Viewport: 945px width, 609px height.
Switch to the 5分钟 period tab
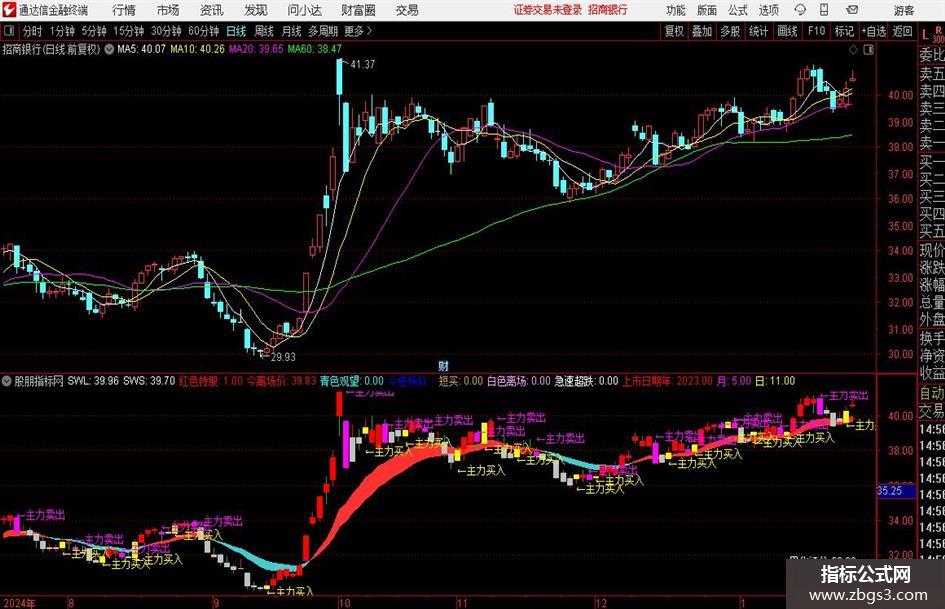93,31
